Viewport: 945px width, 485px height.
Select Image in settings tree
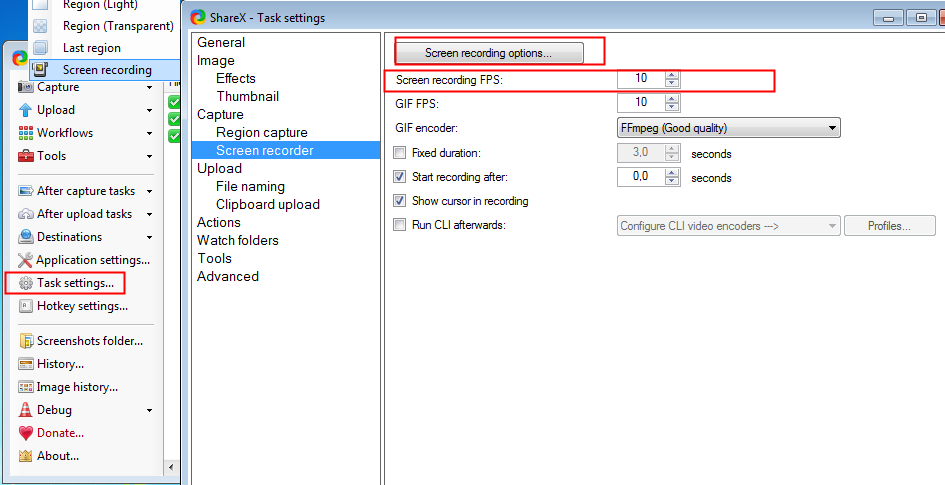pyautogui.click(x=216, y=60)
